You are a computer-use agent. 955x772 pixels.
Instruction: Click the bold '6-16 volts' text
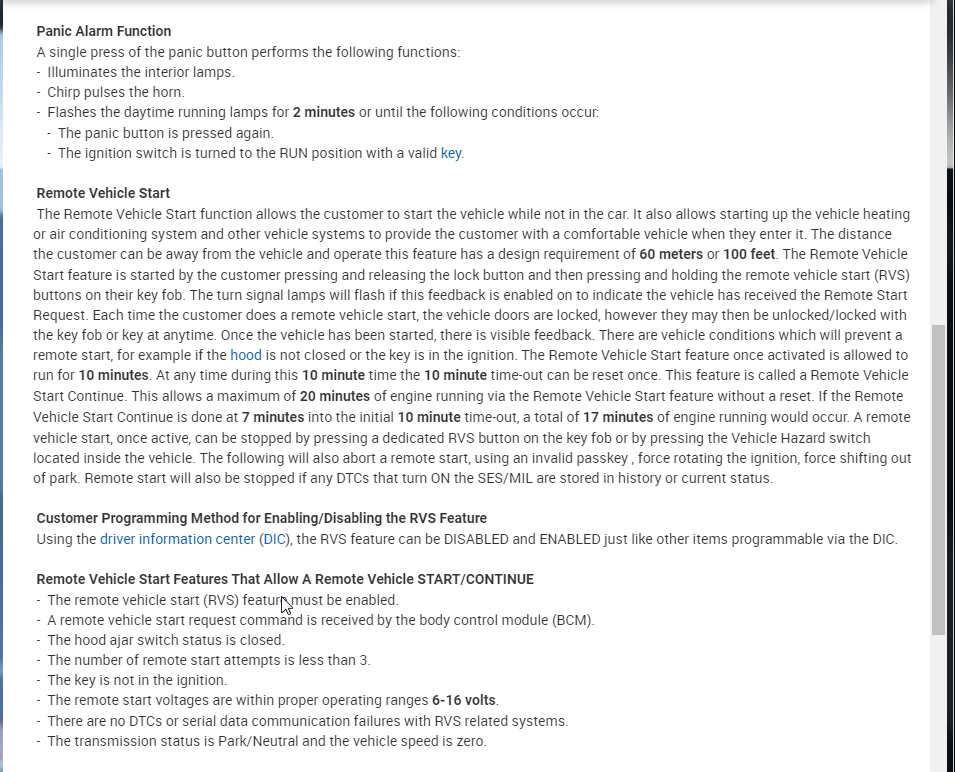[464, 700]
